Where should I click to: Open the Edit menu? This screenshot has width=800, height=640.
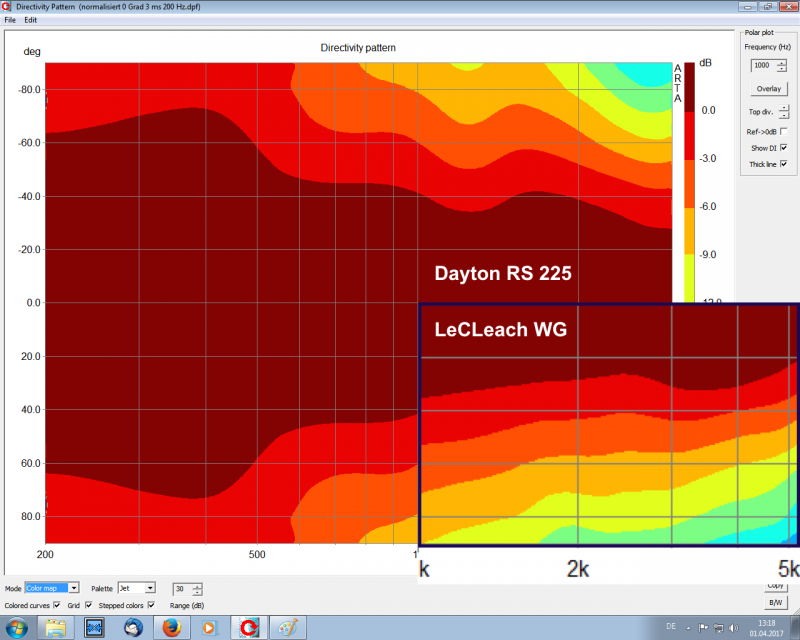(31, 20)
